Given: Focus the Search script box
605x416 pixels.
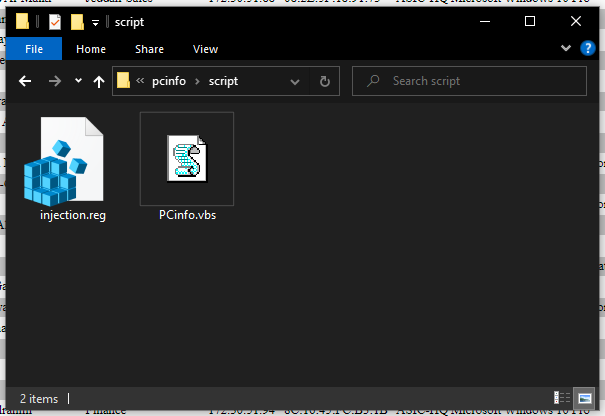Looking at the screenshot, I should click(469, 81).
